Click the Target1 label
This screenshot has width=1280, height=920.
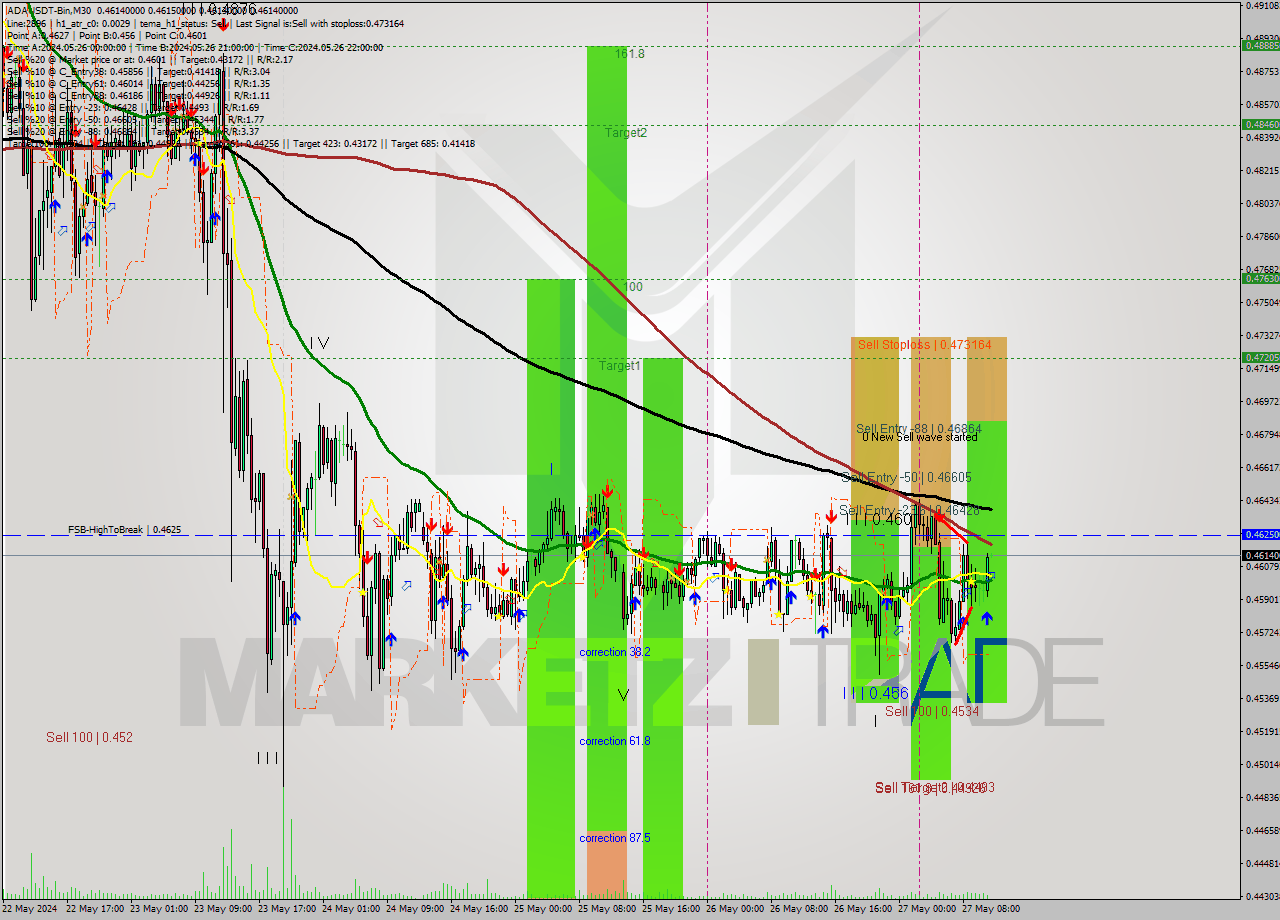pos(619,366)
